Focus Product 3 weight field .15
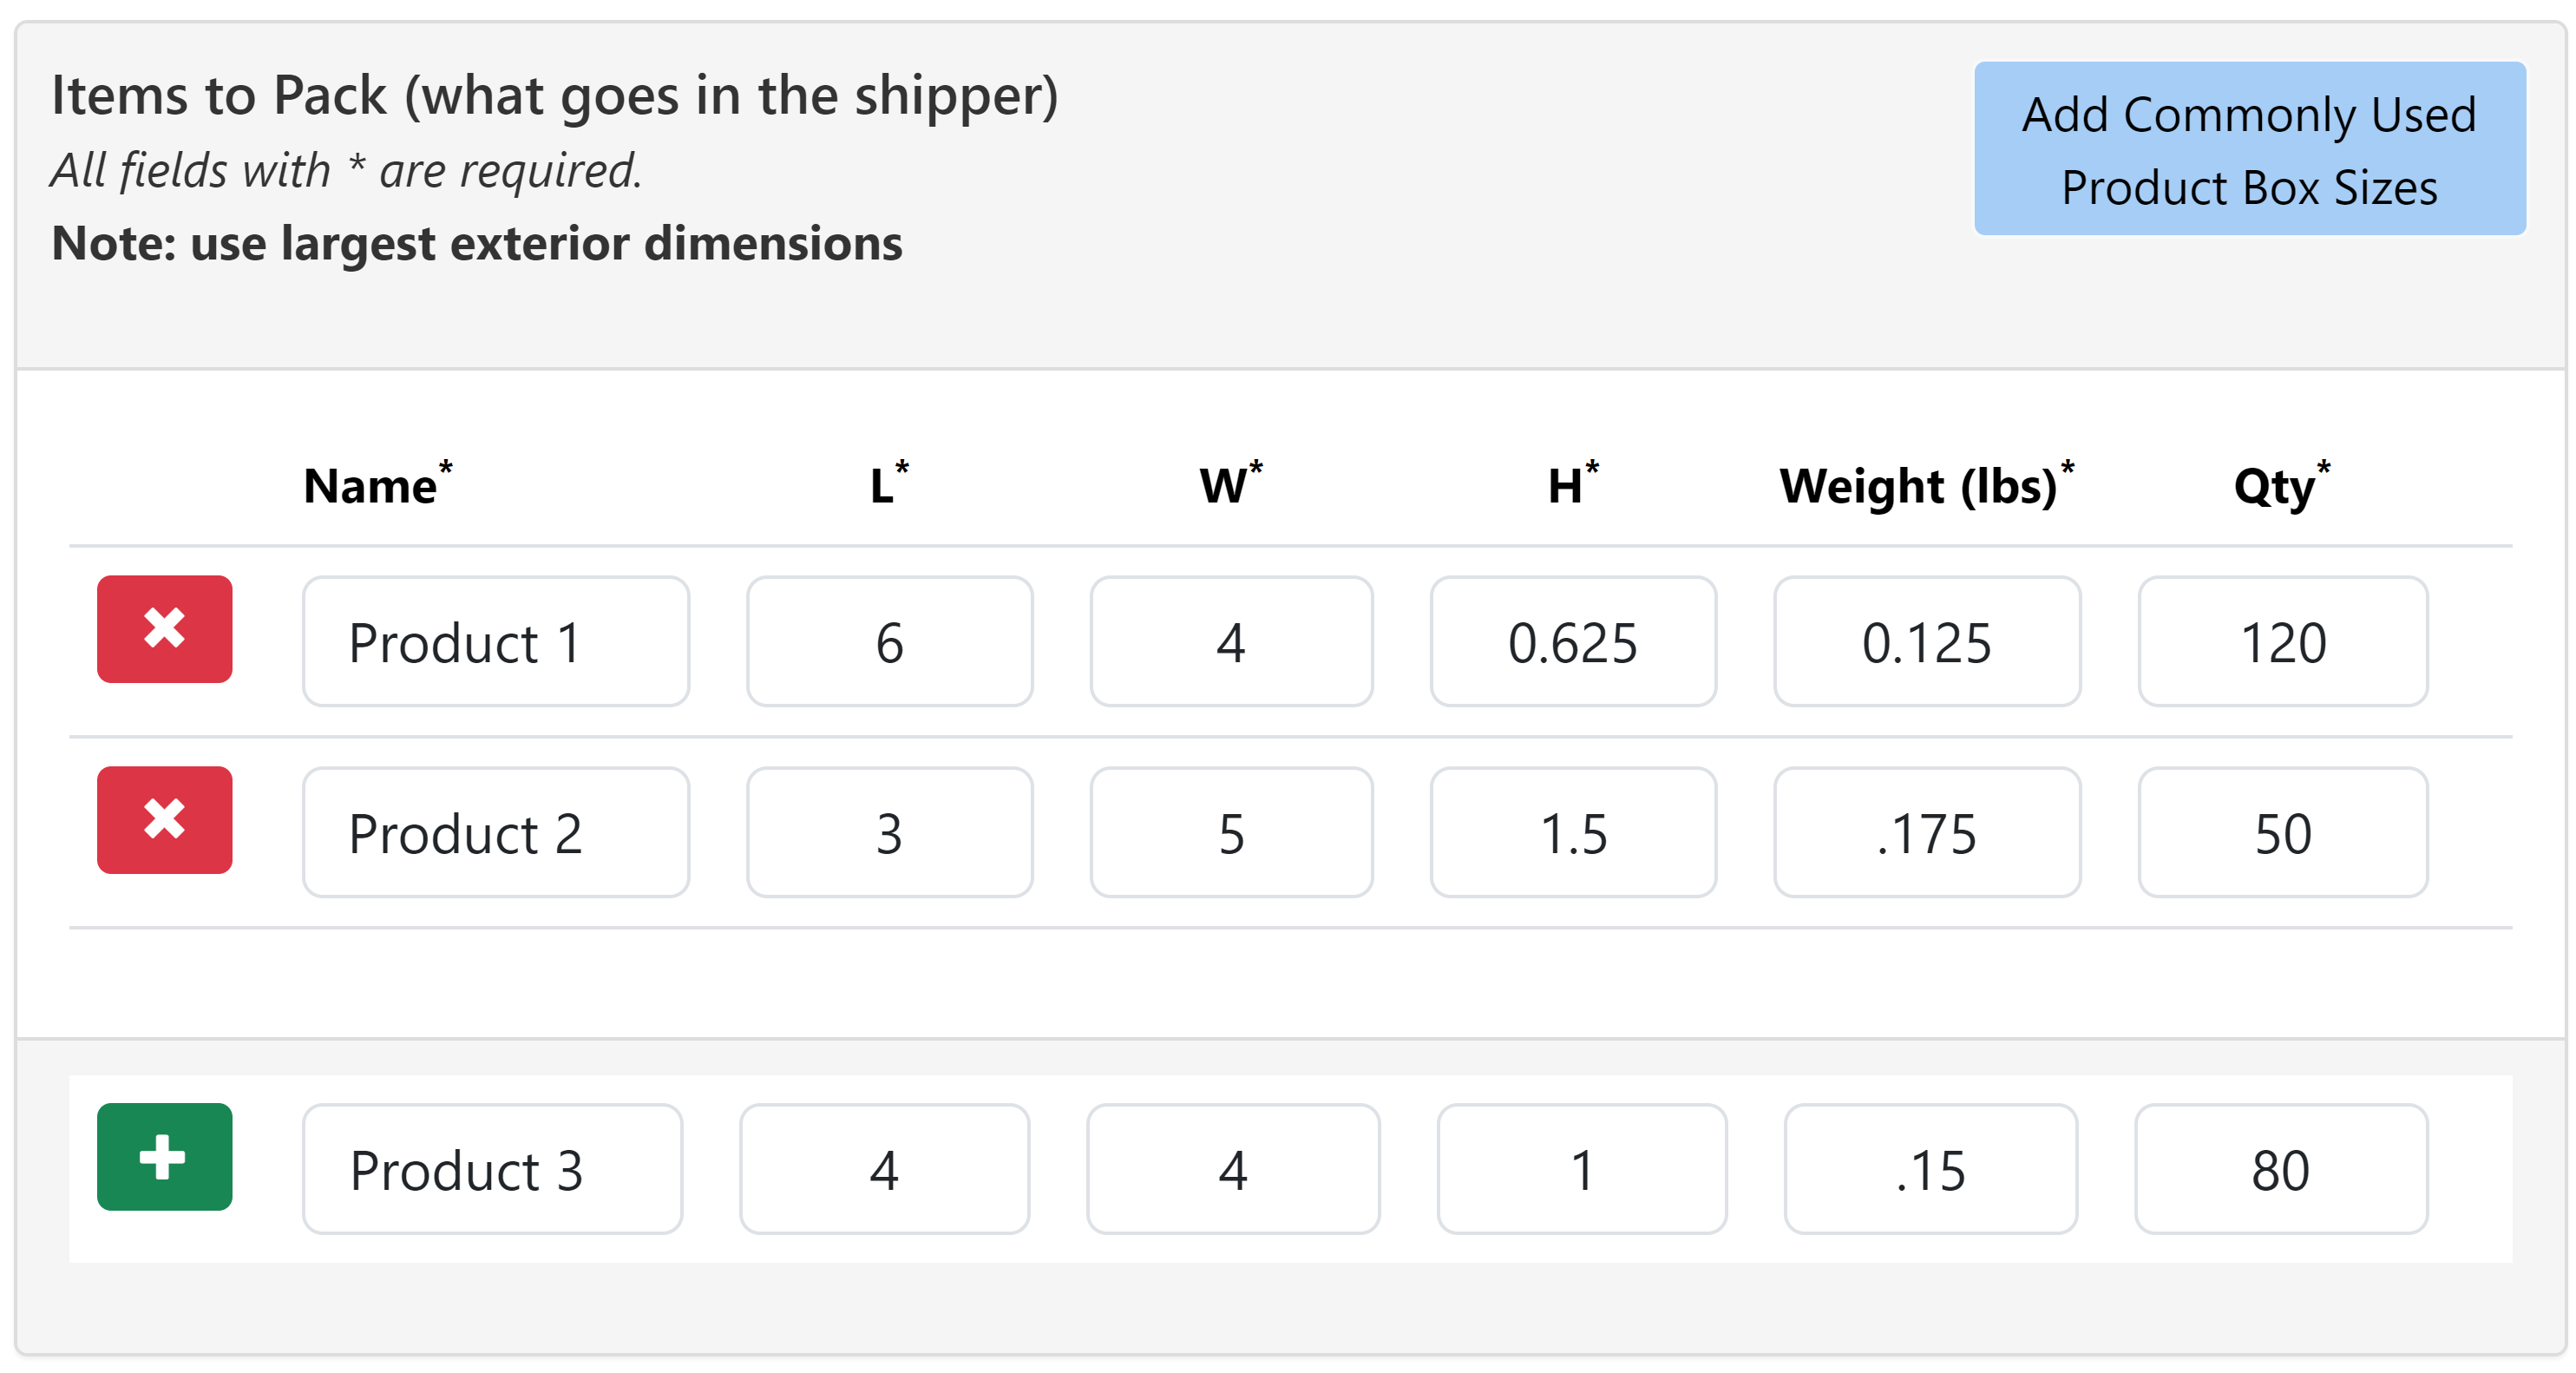Viewport: 2576px width, 1373px height. (x=1930, y=1169)
